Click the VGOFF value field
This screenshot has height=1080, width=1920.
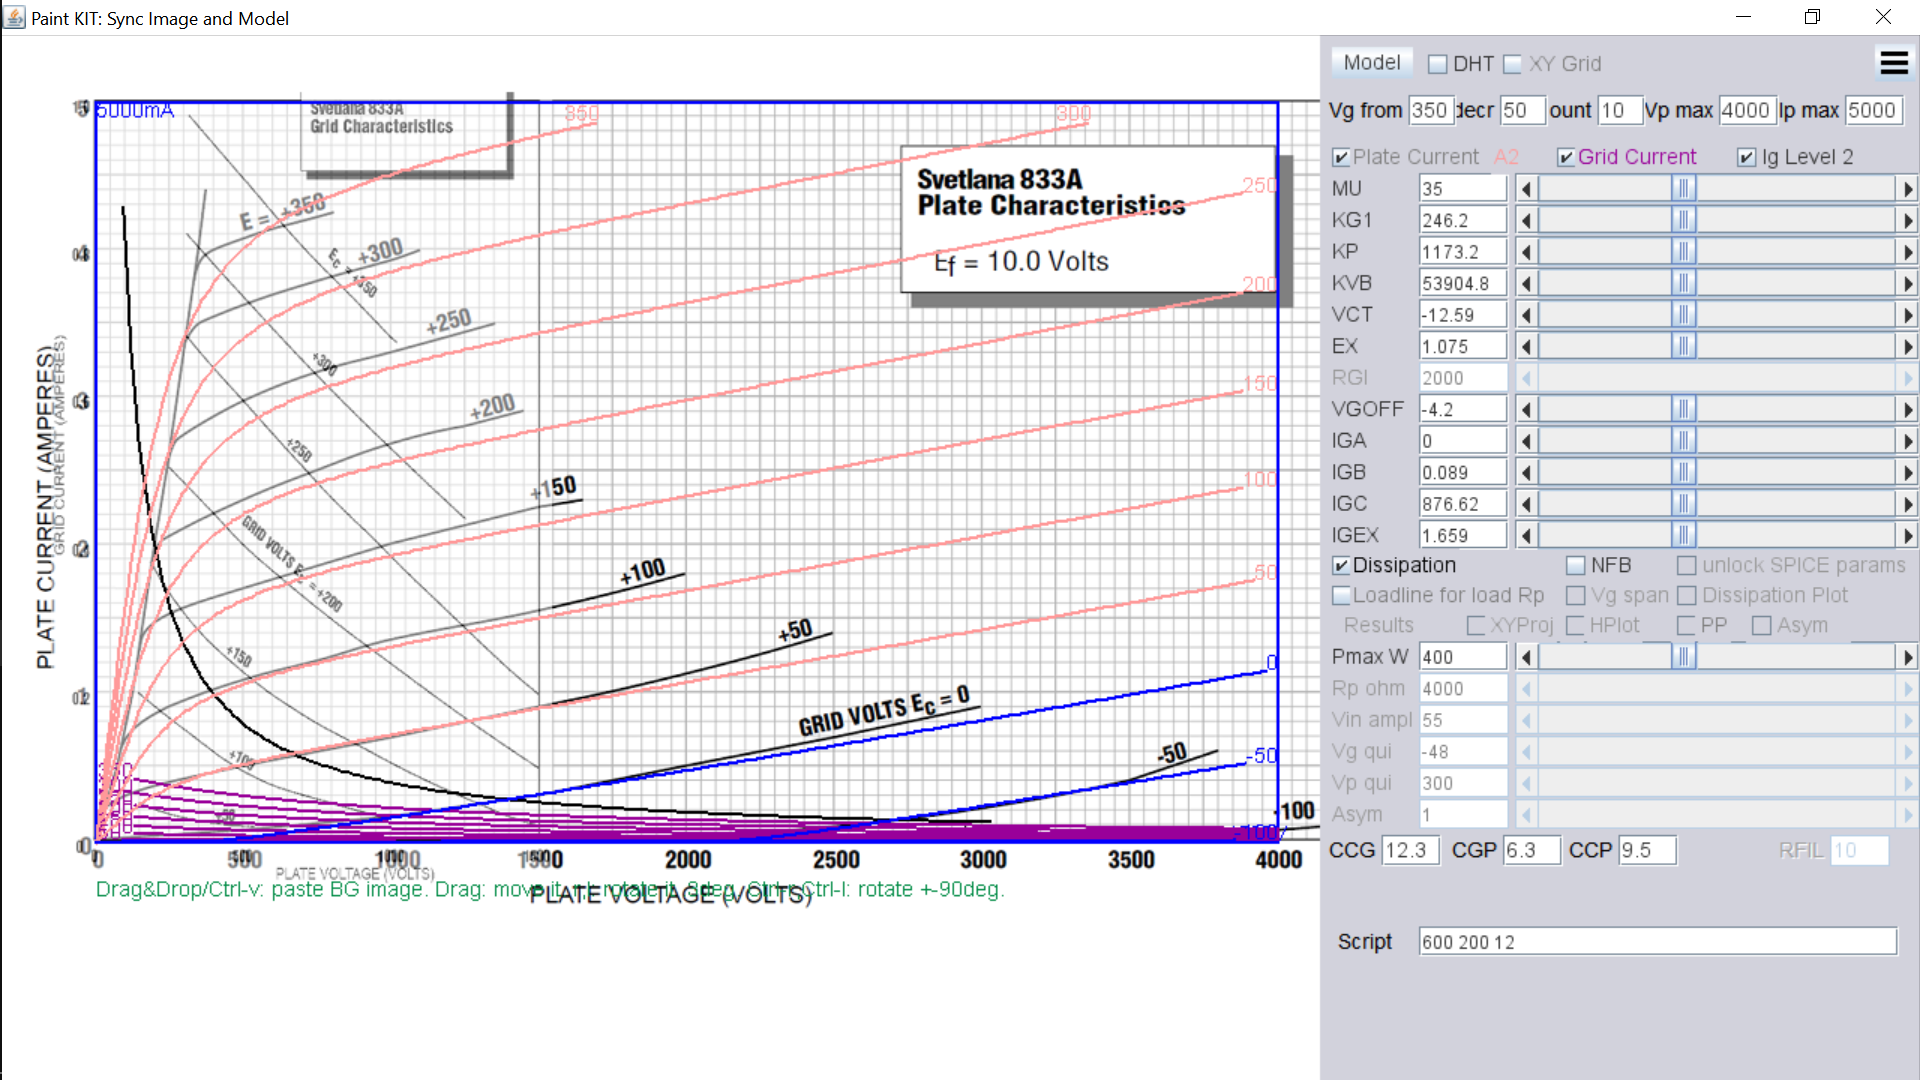(x=1462, y=409)
